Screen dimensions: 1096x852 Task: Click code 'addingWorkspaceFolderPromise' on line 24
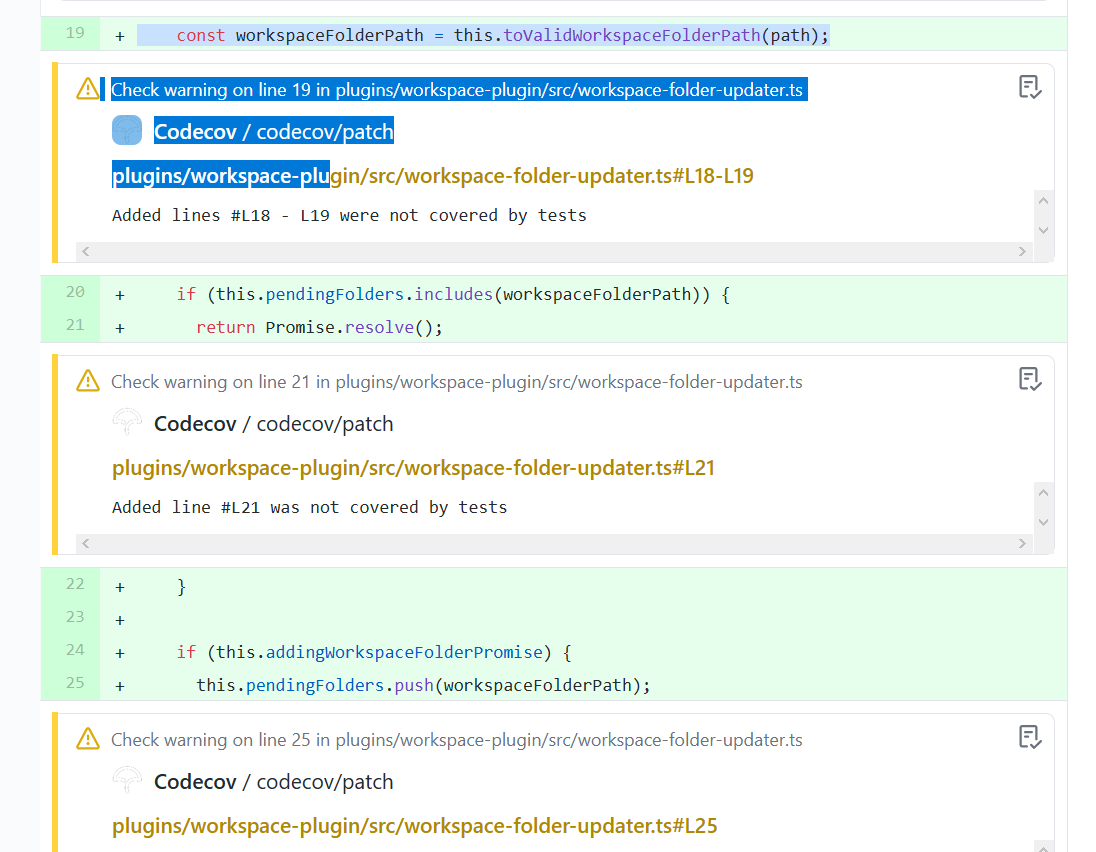coord(404,652)
